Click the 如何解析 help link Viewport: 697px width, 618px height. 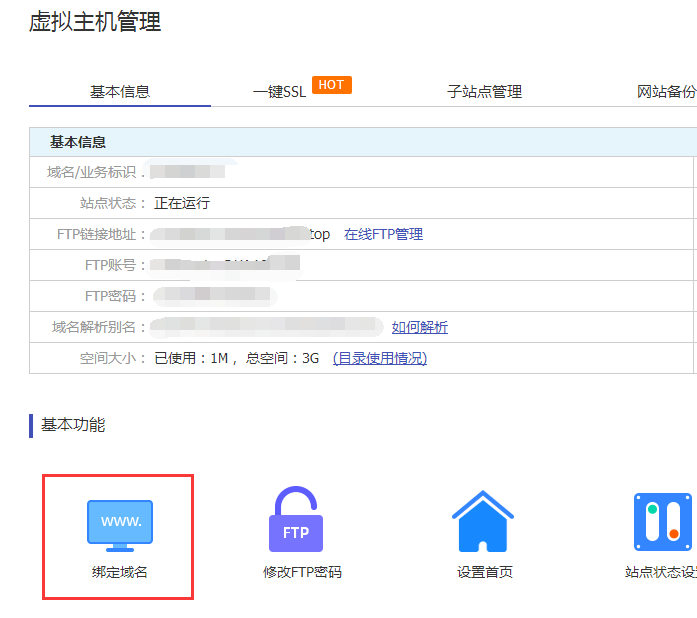point(419,327)
